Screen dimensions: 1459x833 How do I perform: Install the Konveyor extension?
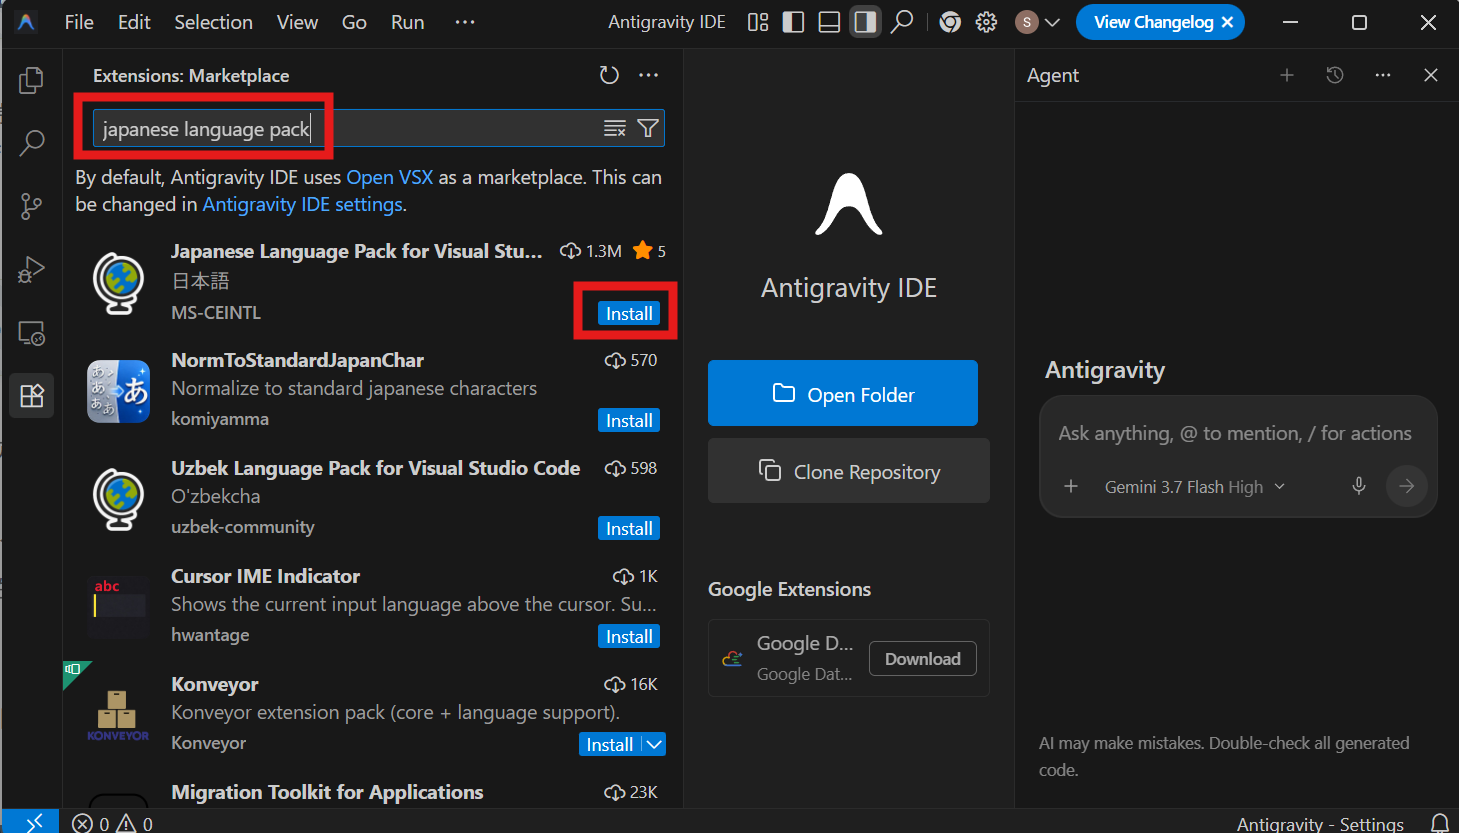(x=610, y=745)
